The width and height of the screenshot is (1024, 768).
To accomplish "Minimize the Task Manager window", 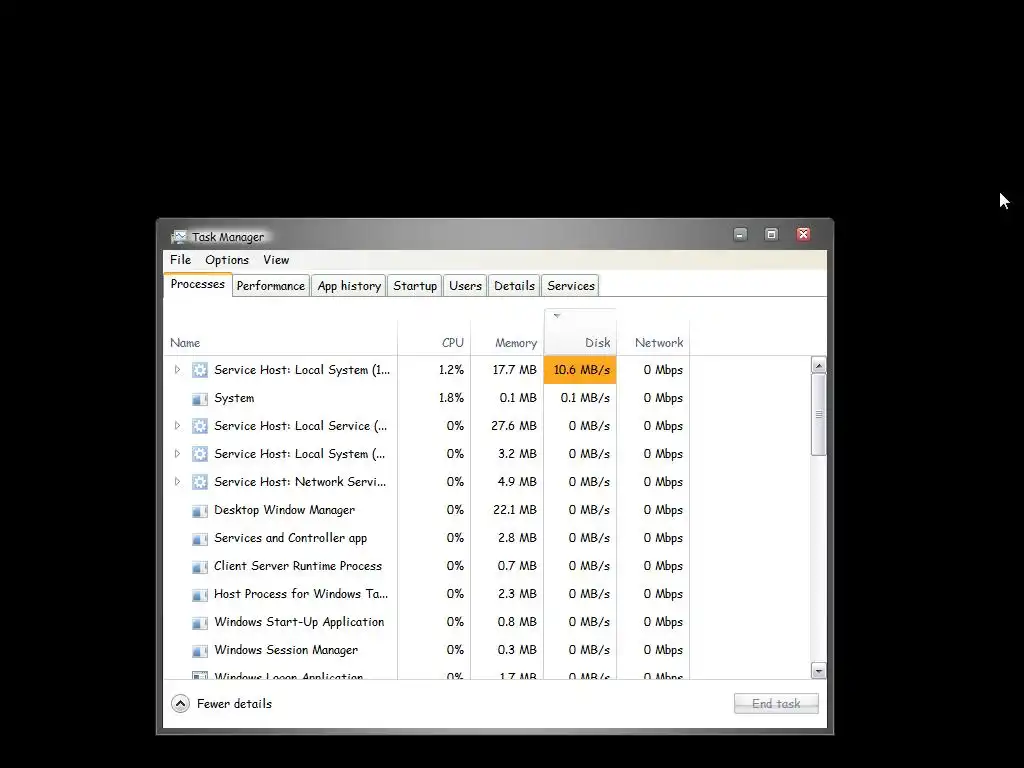I will point(740,234).
